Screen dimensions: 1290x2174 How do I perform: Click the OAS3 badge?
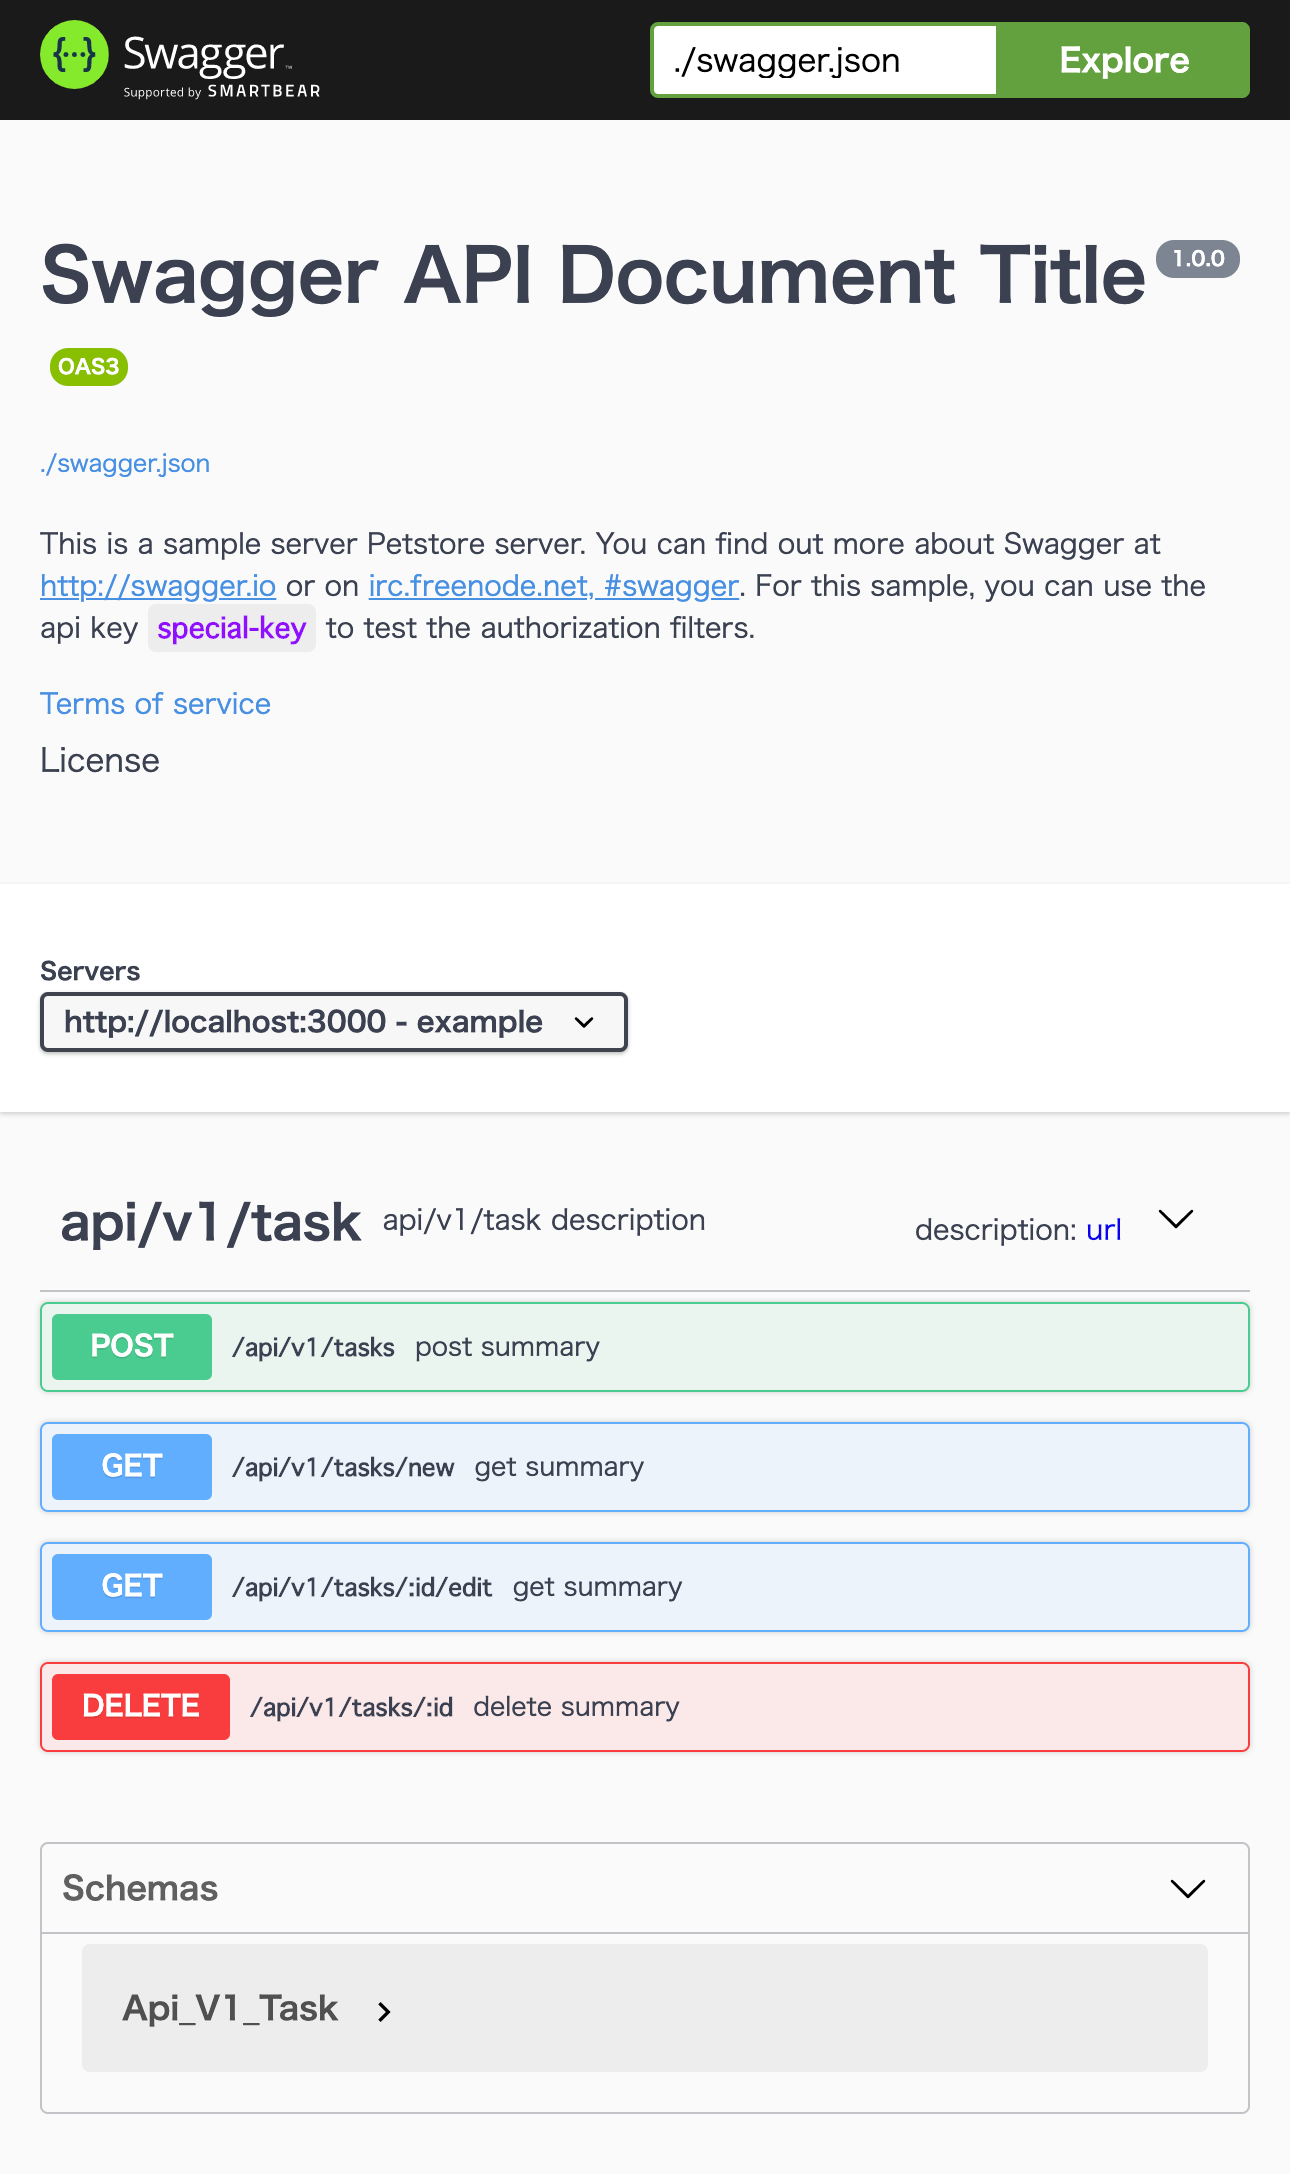click(x=88, y=367)
